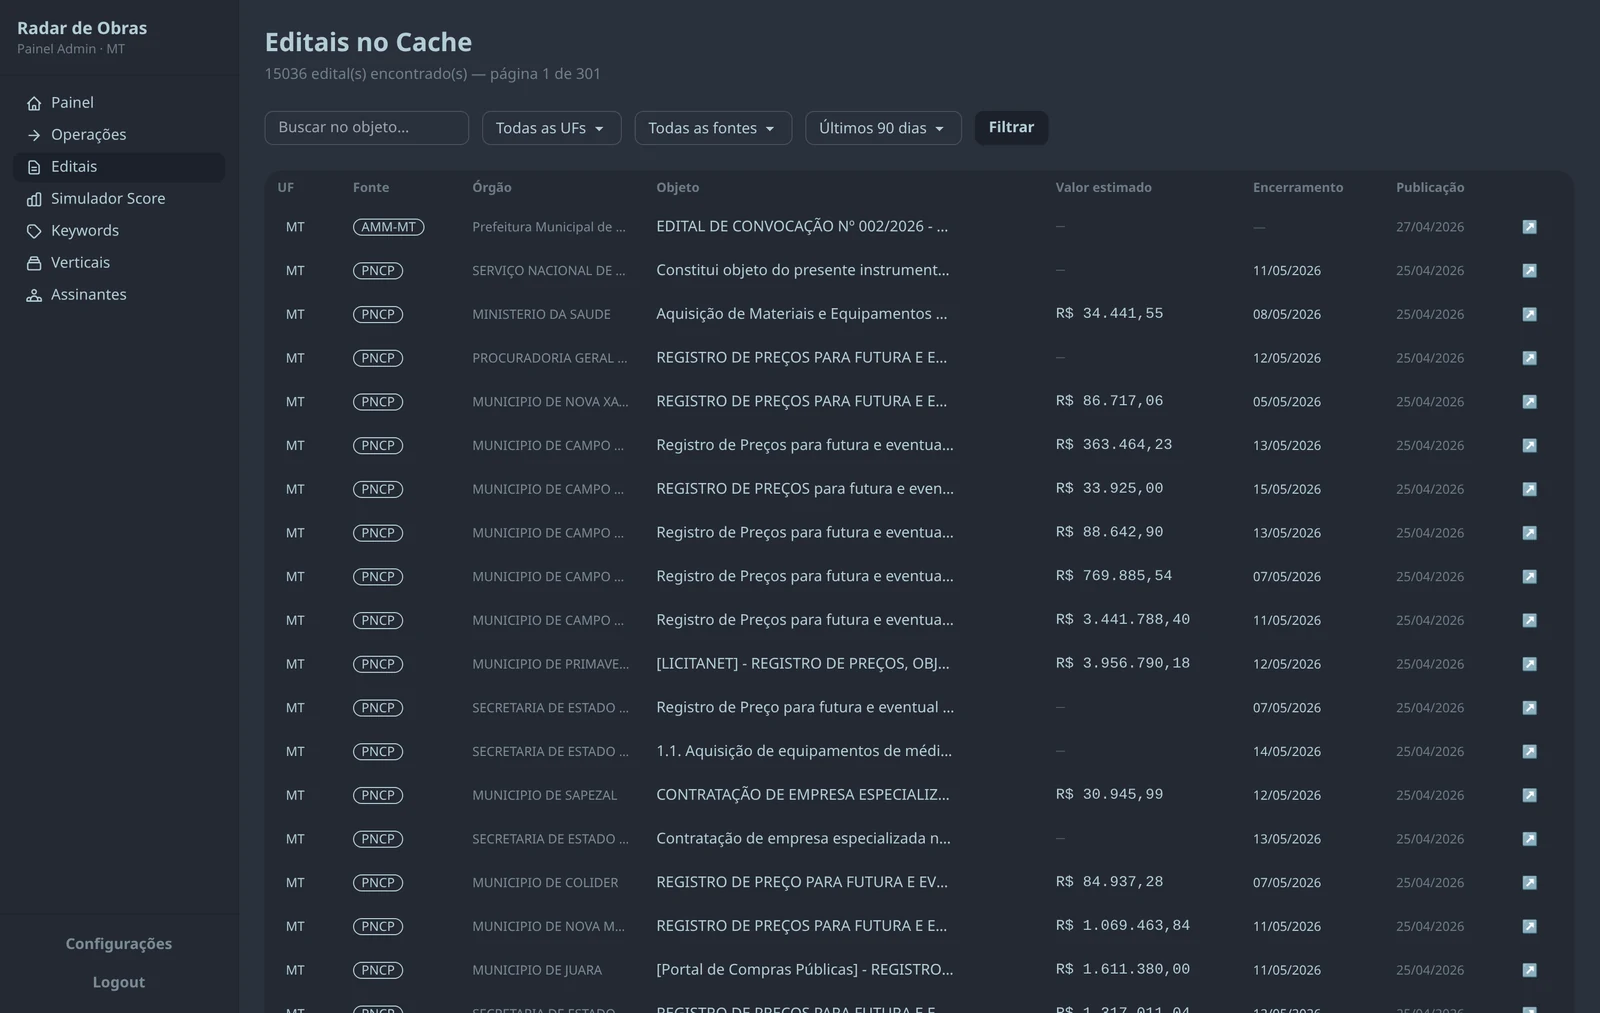Viewport: 1600px width, 1013px height.
Task: Open external link for EDITAL DE CONVOCAÇÃO row
Action: tap(1529, 227)
